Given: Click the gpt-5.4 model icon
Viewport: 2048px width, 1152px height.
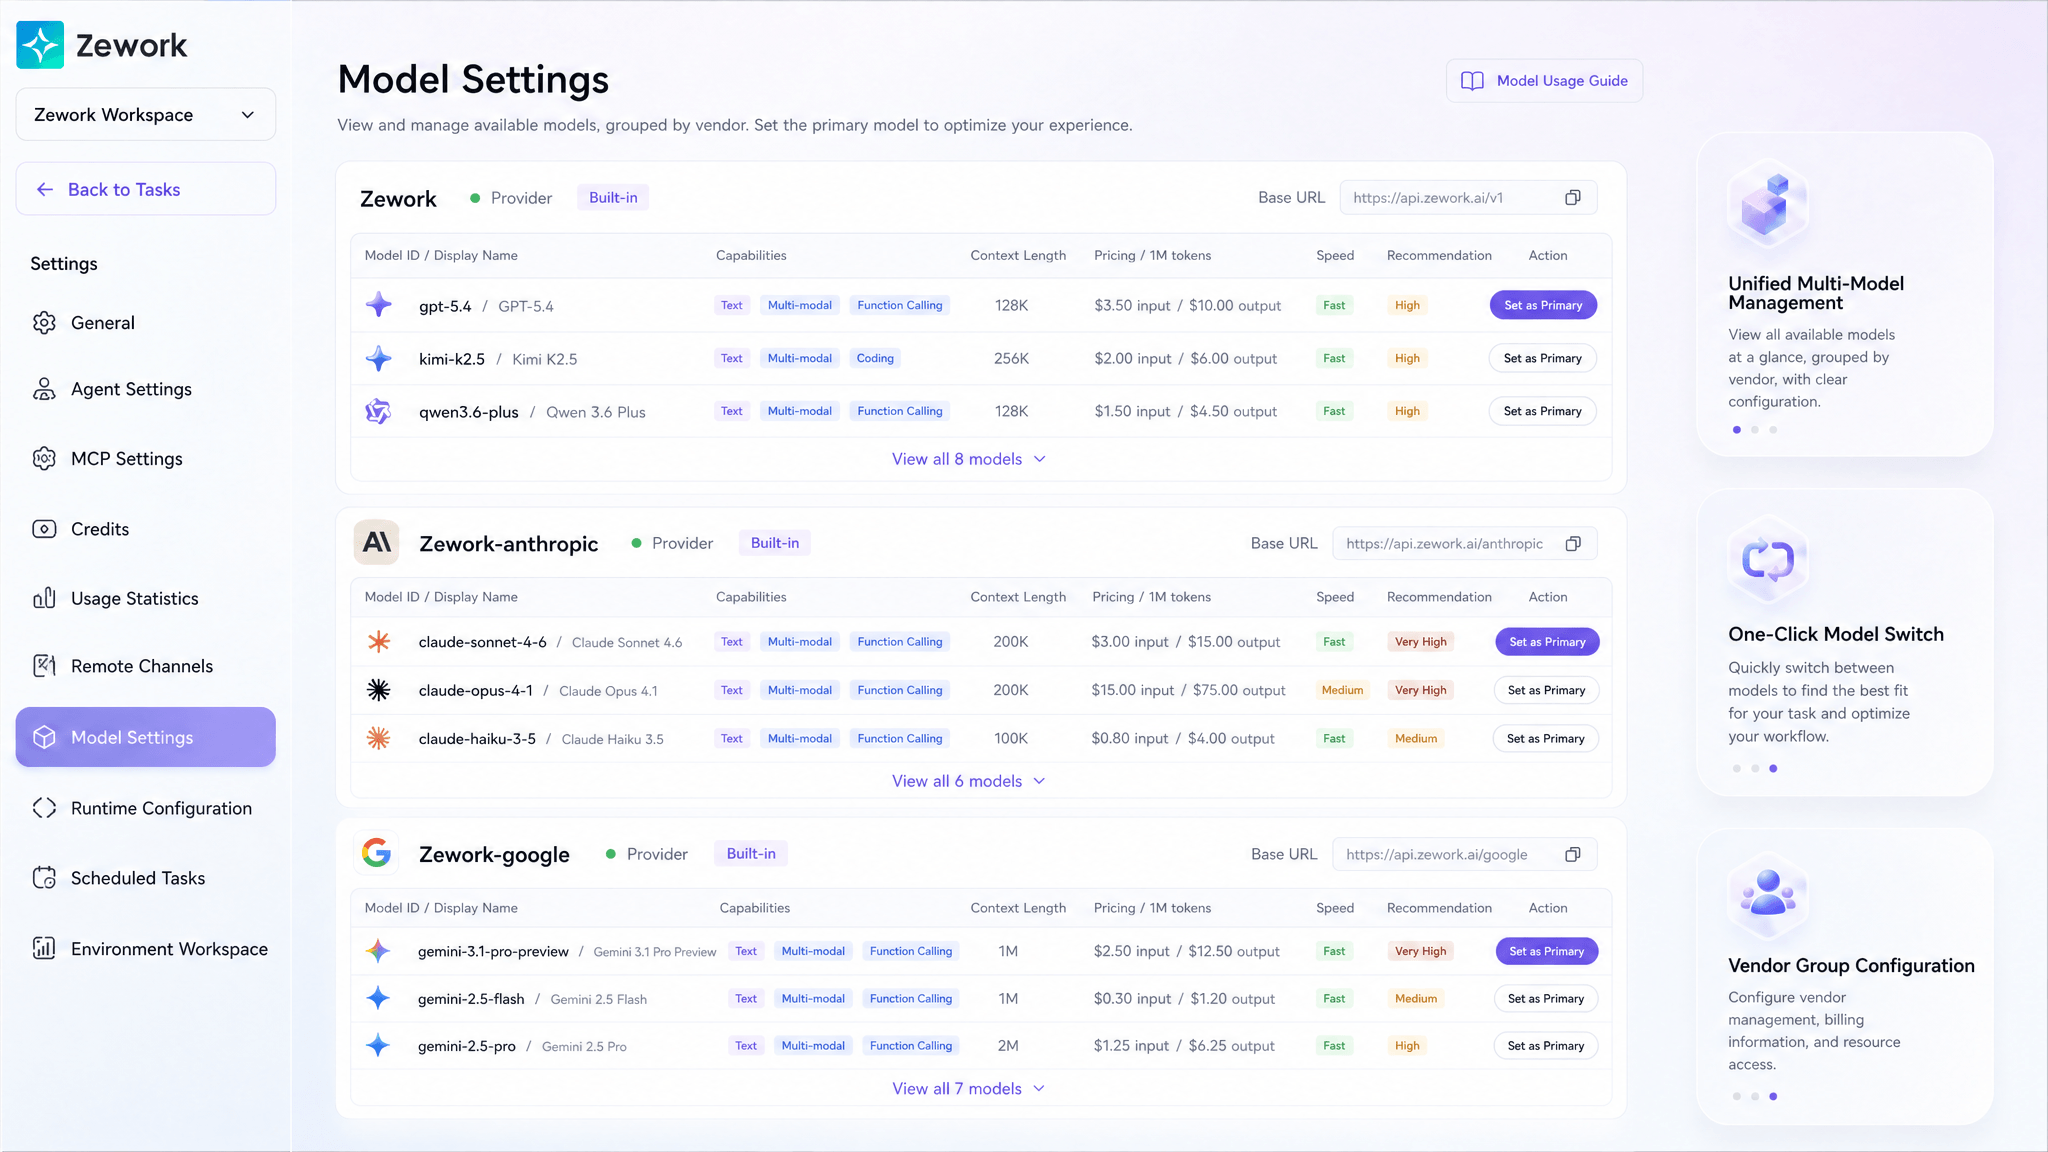Looking at the screenshot, I should point(379,305).
